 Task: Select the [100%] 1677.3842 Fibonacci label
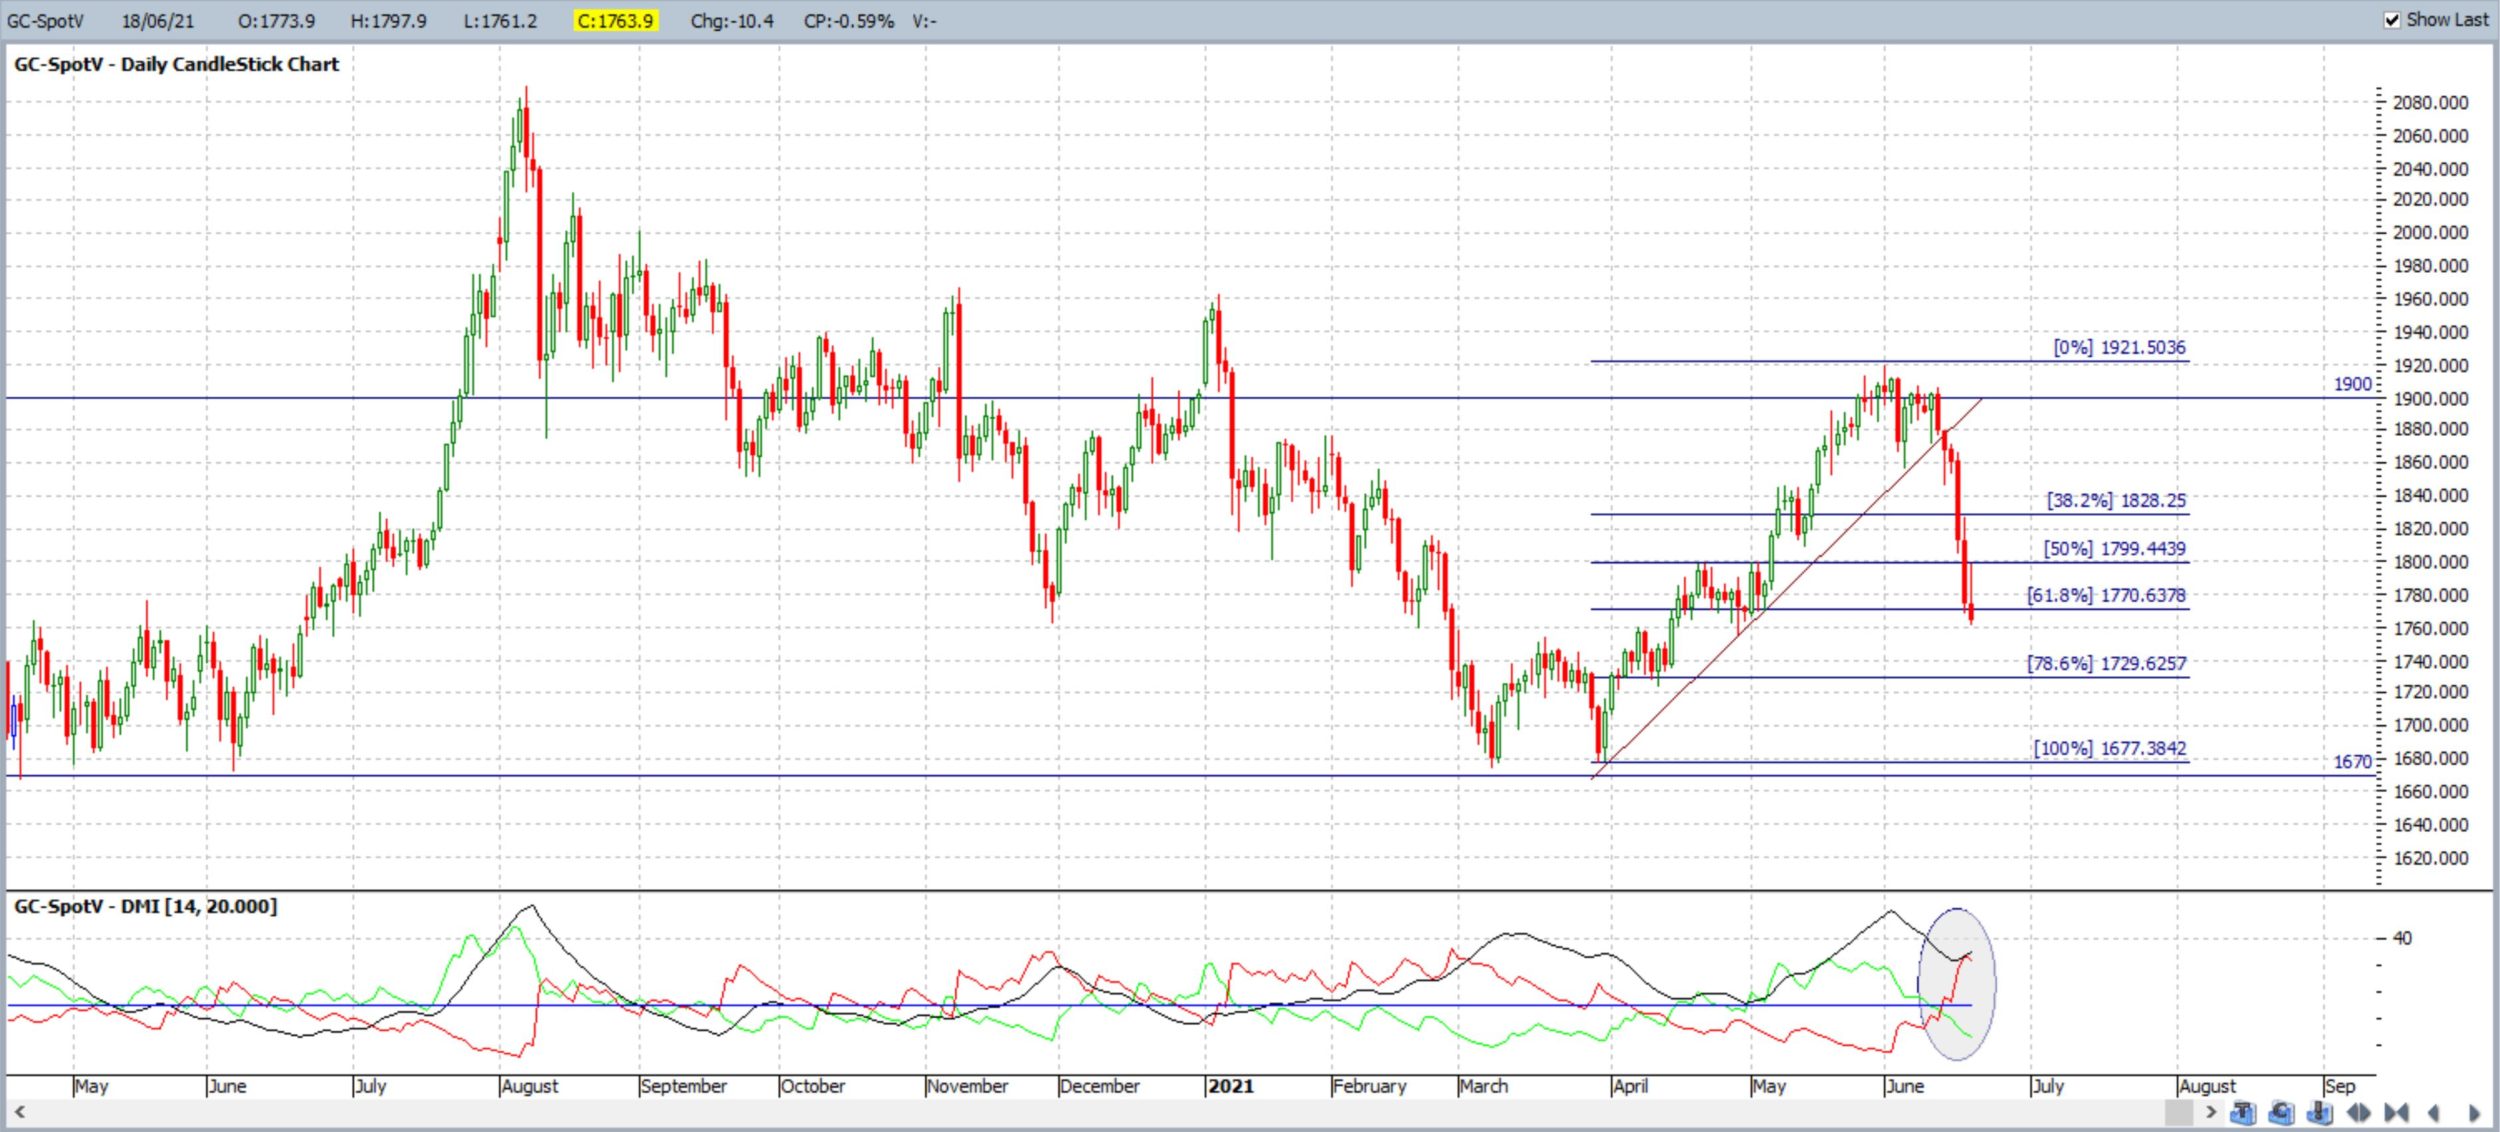pos(2110,748)
